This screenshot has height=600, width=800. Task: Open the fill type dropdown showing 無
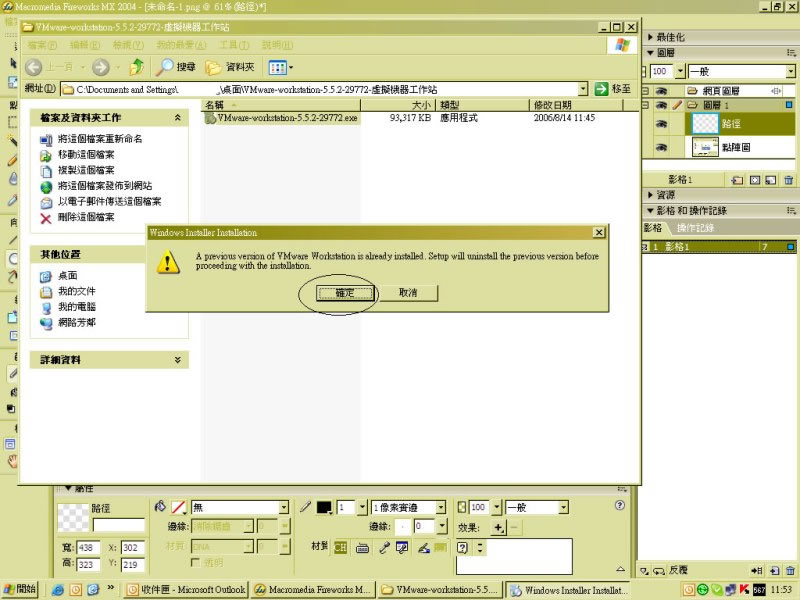pyautogui.click(x=284, y=508)
